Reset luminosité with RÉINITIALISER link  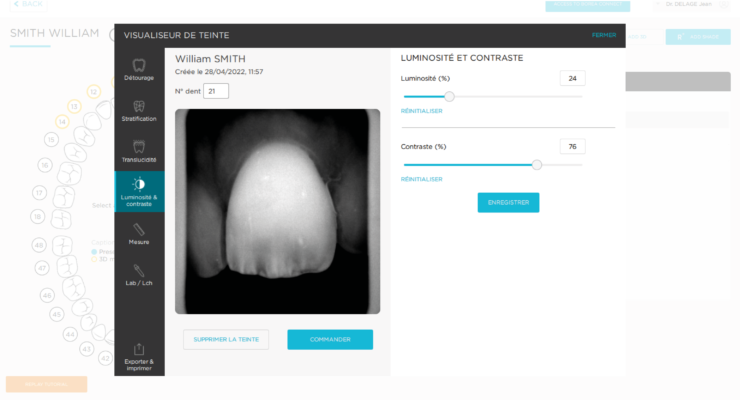tap(421, 111)
